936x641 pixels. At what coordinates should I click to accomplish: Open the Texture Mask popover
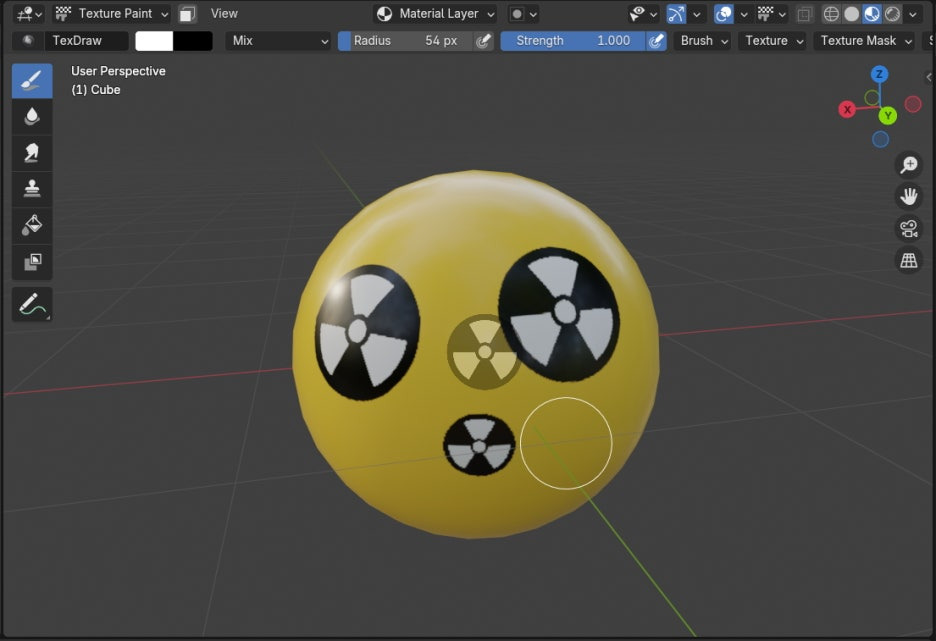tap(864, 41)
